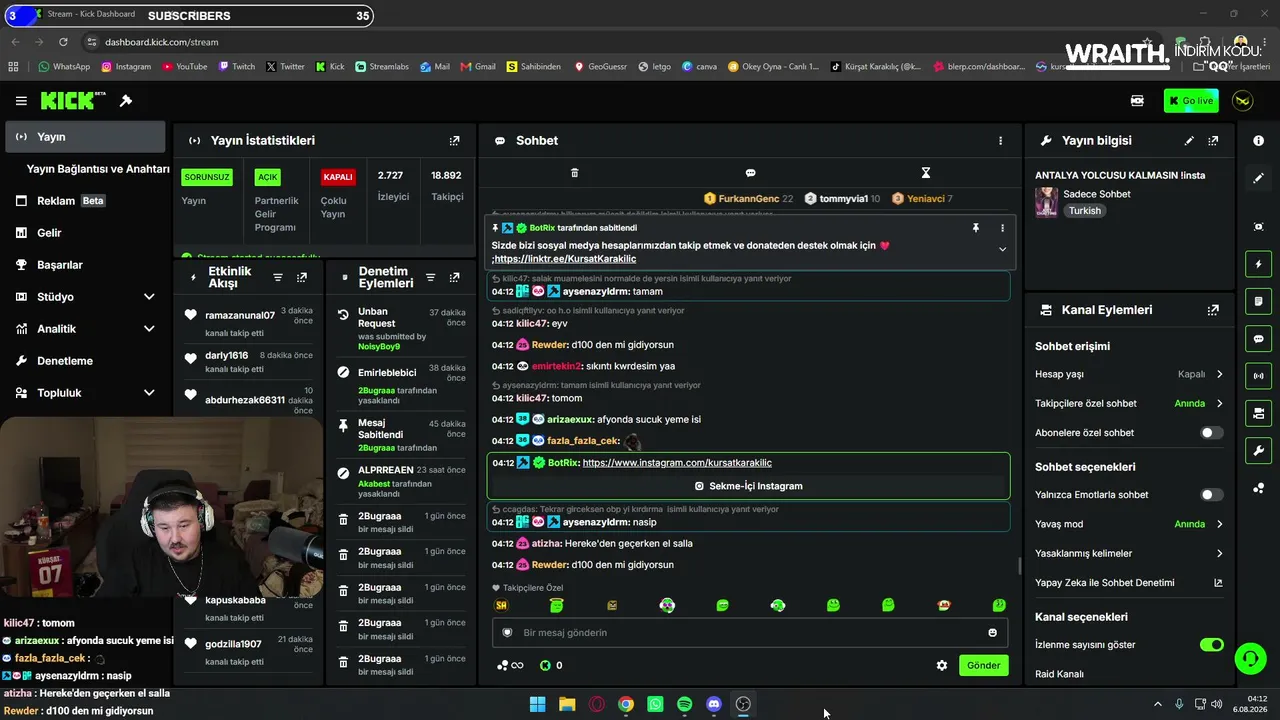Open Yapay Zeka ile Sohbet Denetimi

click(x=1129, y=583)
